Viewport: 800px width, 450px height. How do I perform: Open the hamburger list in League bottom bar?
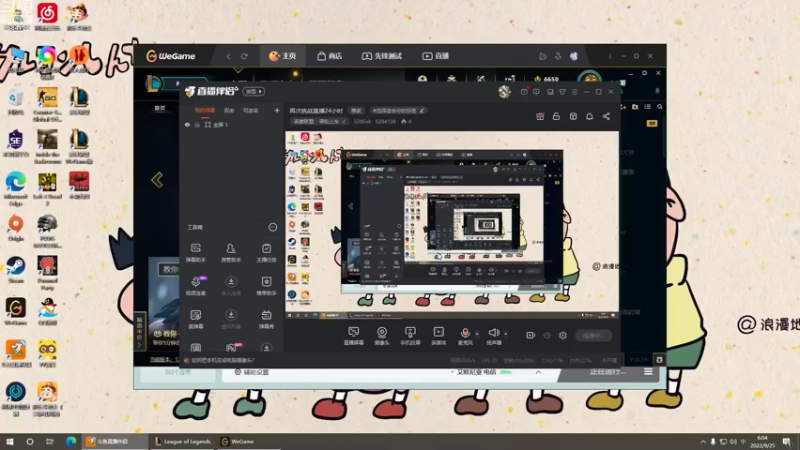(x=648, y=372)
